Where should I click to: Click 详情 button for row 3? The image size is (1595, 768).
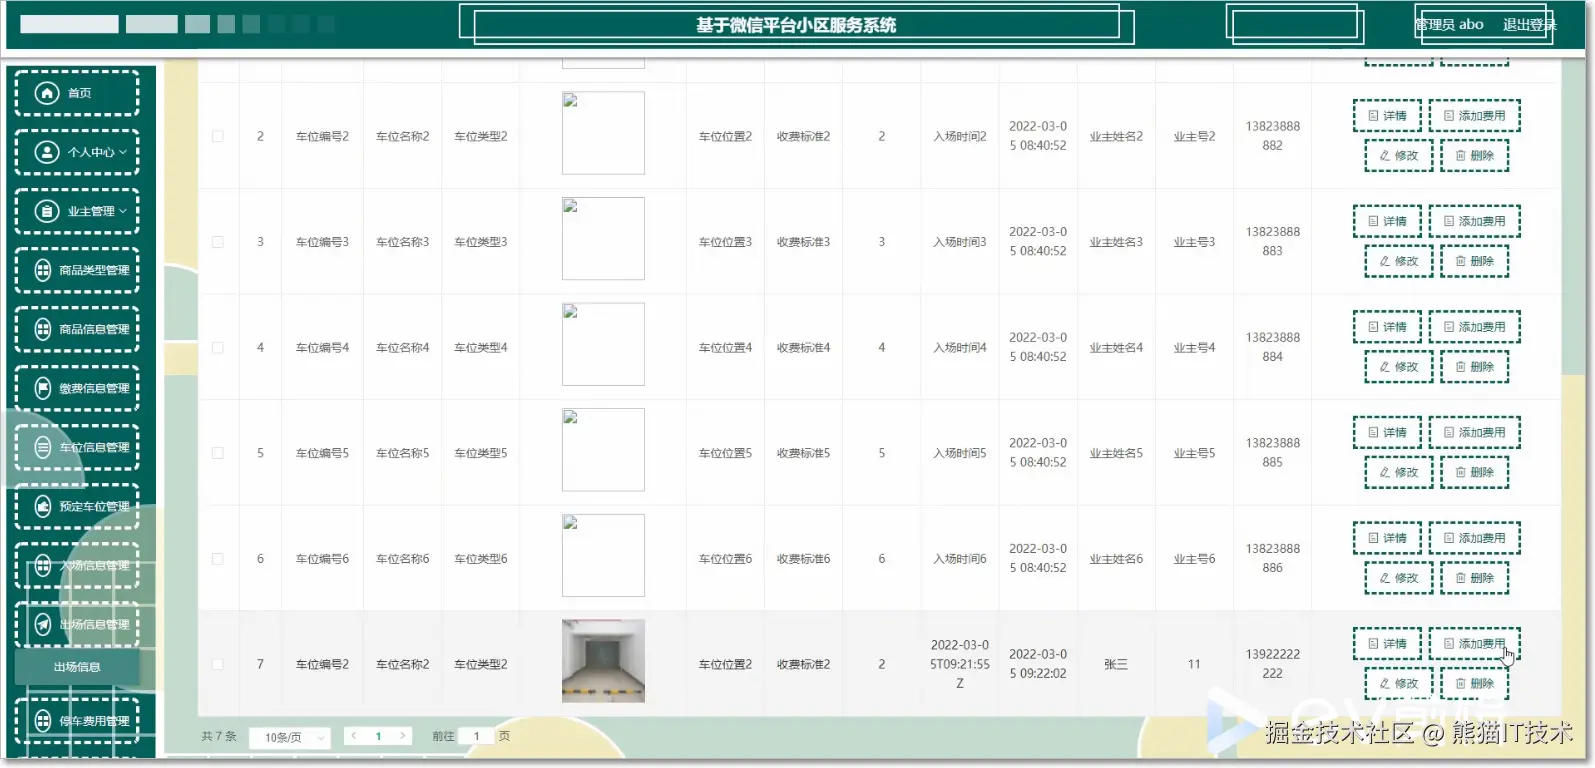[1387, 222]
